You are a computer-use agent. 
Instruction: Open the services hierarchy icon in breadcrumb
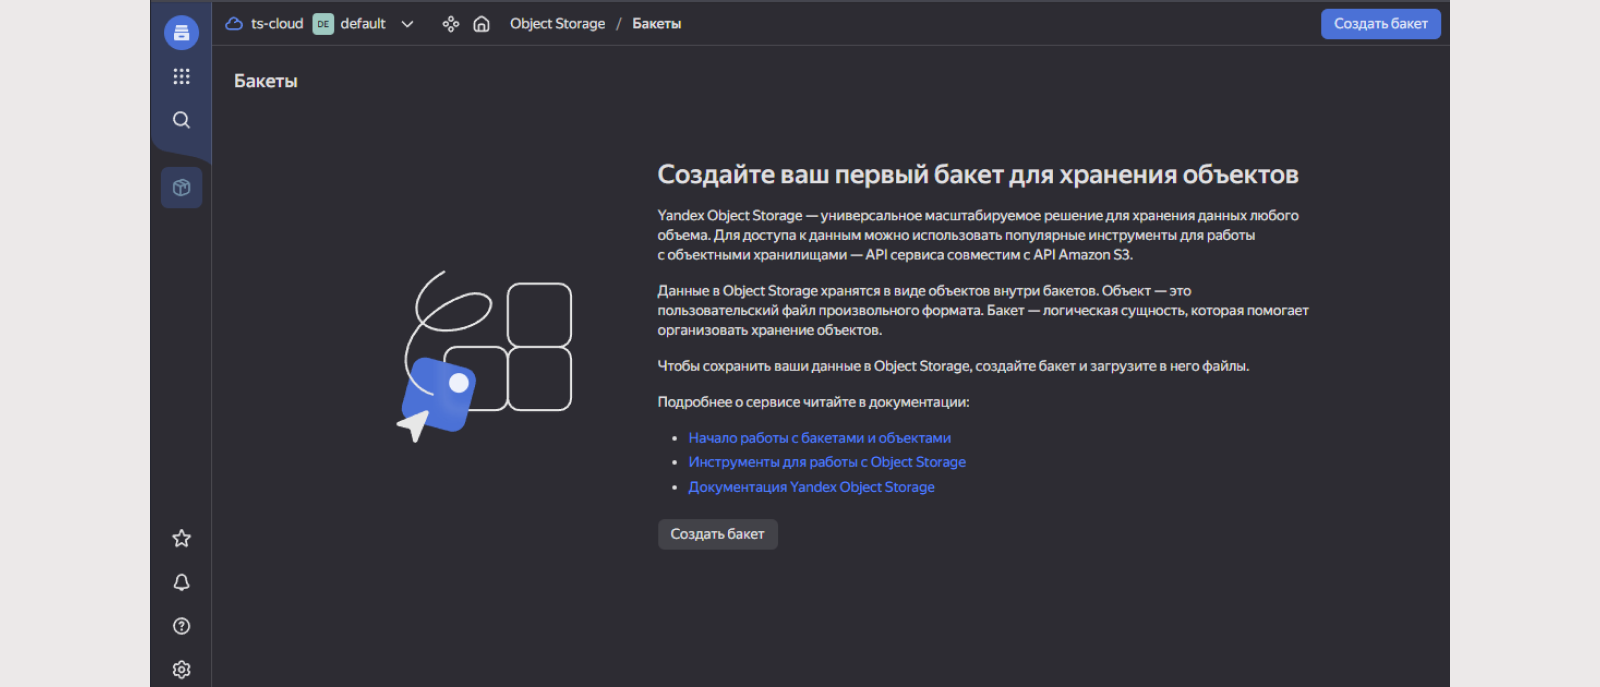[x=451, y=24]
